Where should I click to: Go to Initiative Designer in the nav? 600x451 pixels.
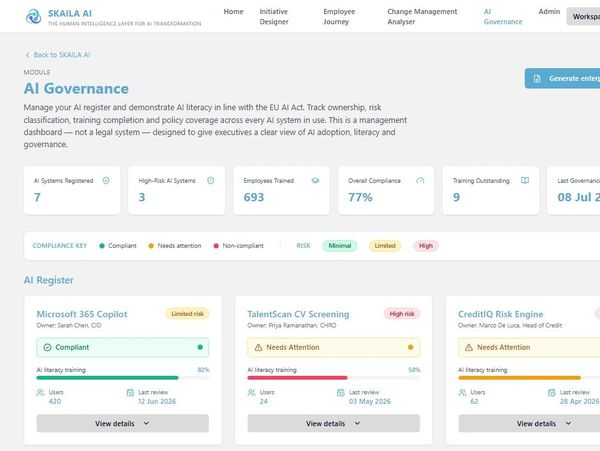(274, 16)
